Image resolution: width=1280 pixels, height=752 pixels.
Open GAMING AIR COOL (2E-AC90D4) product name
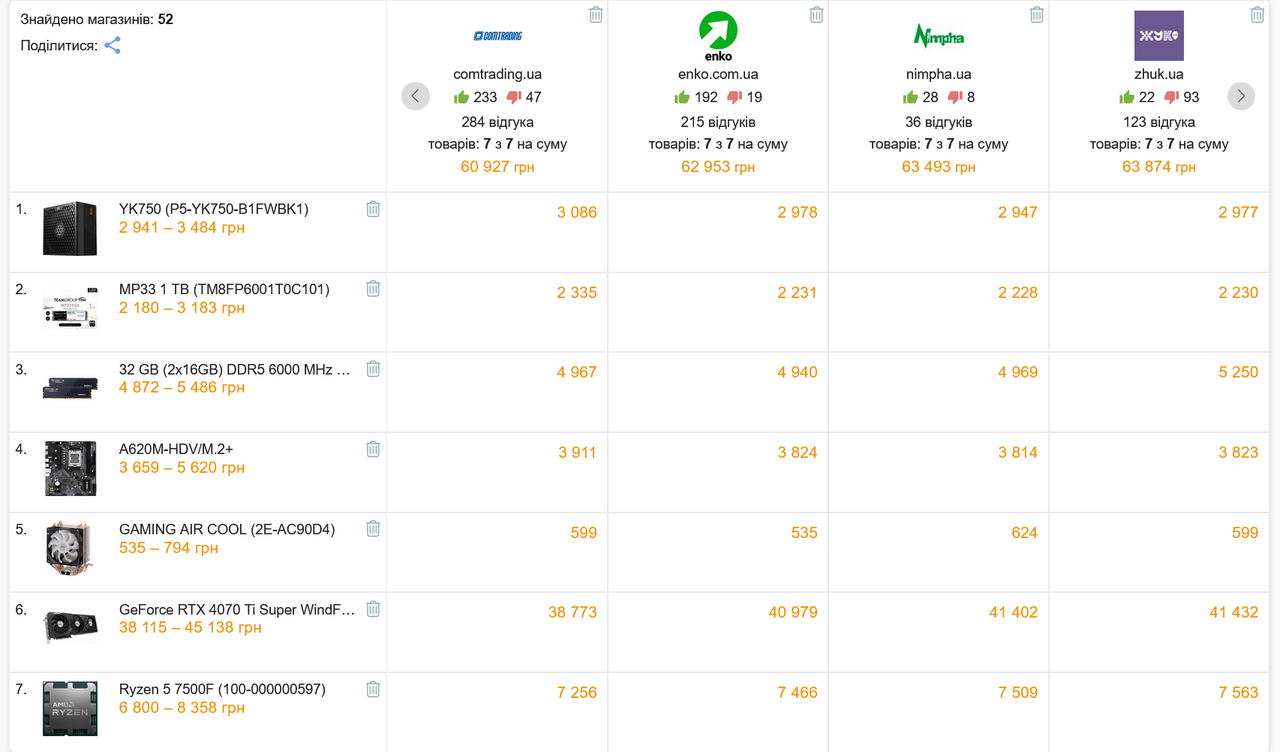pyautogui.click(x=227, y=529)
